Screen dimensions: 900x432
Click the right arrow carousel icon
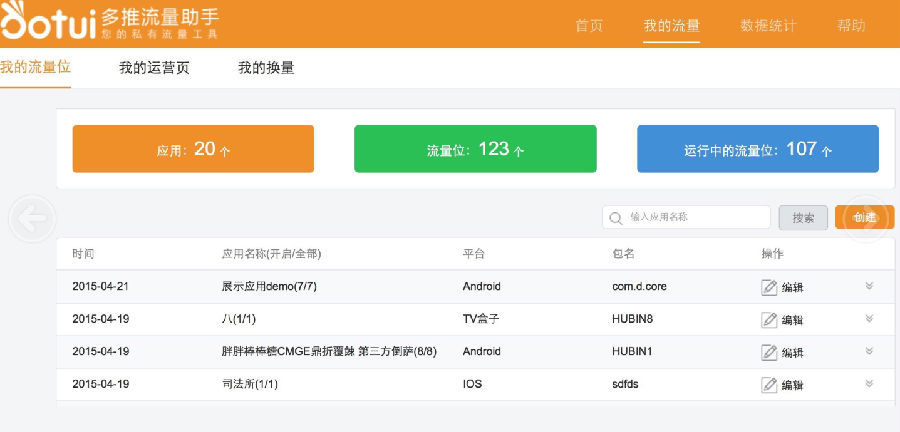(866, 218)
